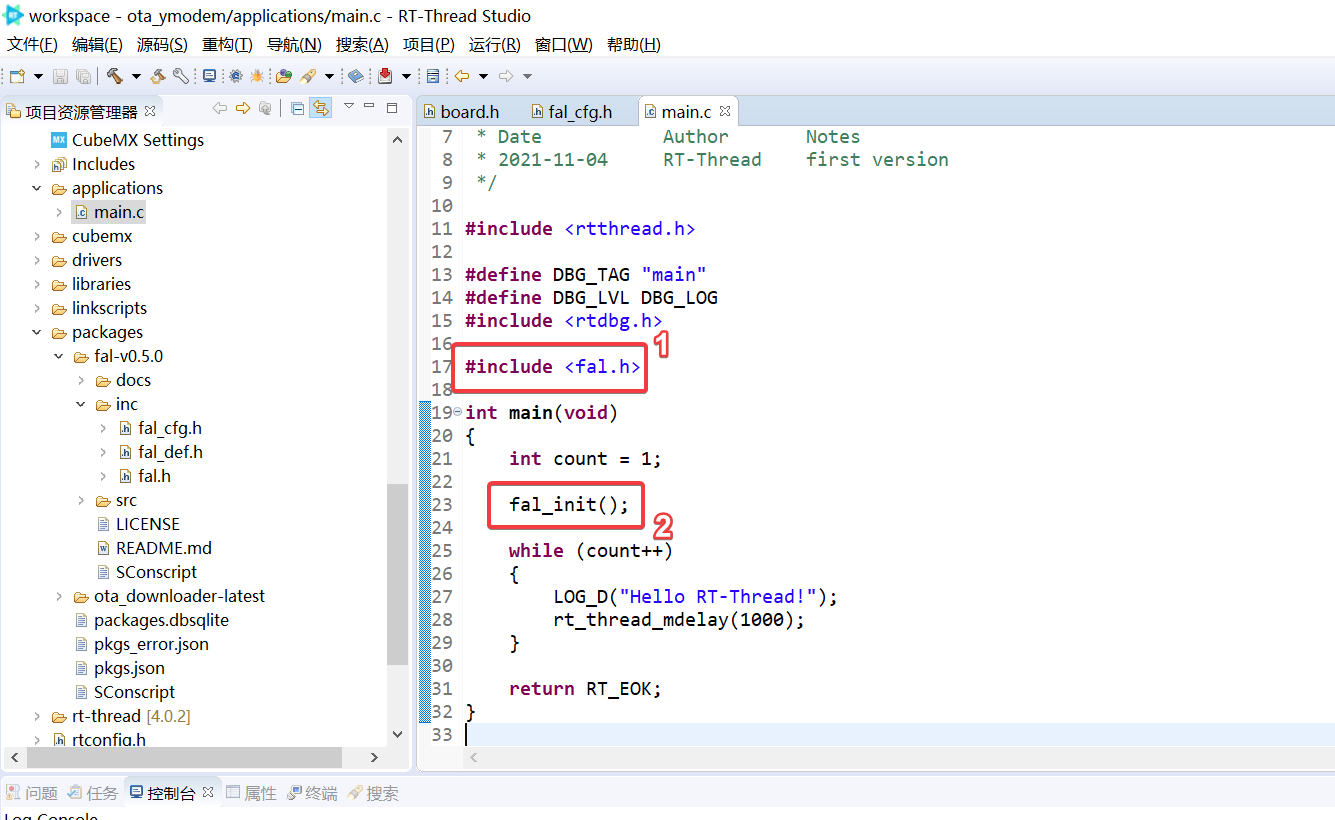This screenshot has width=1335, height=820.
Task: Click the New project toolbar icon
Action: [x=17, y=76]
